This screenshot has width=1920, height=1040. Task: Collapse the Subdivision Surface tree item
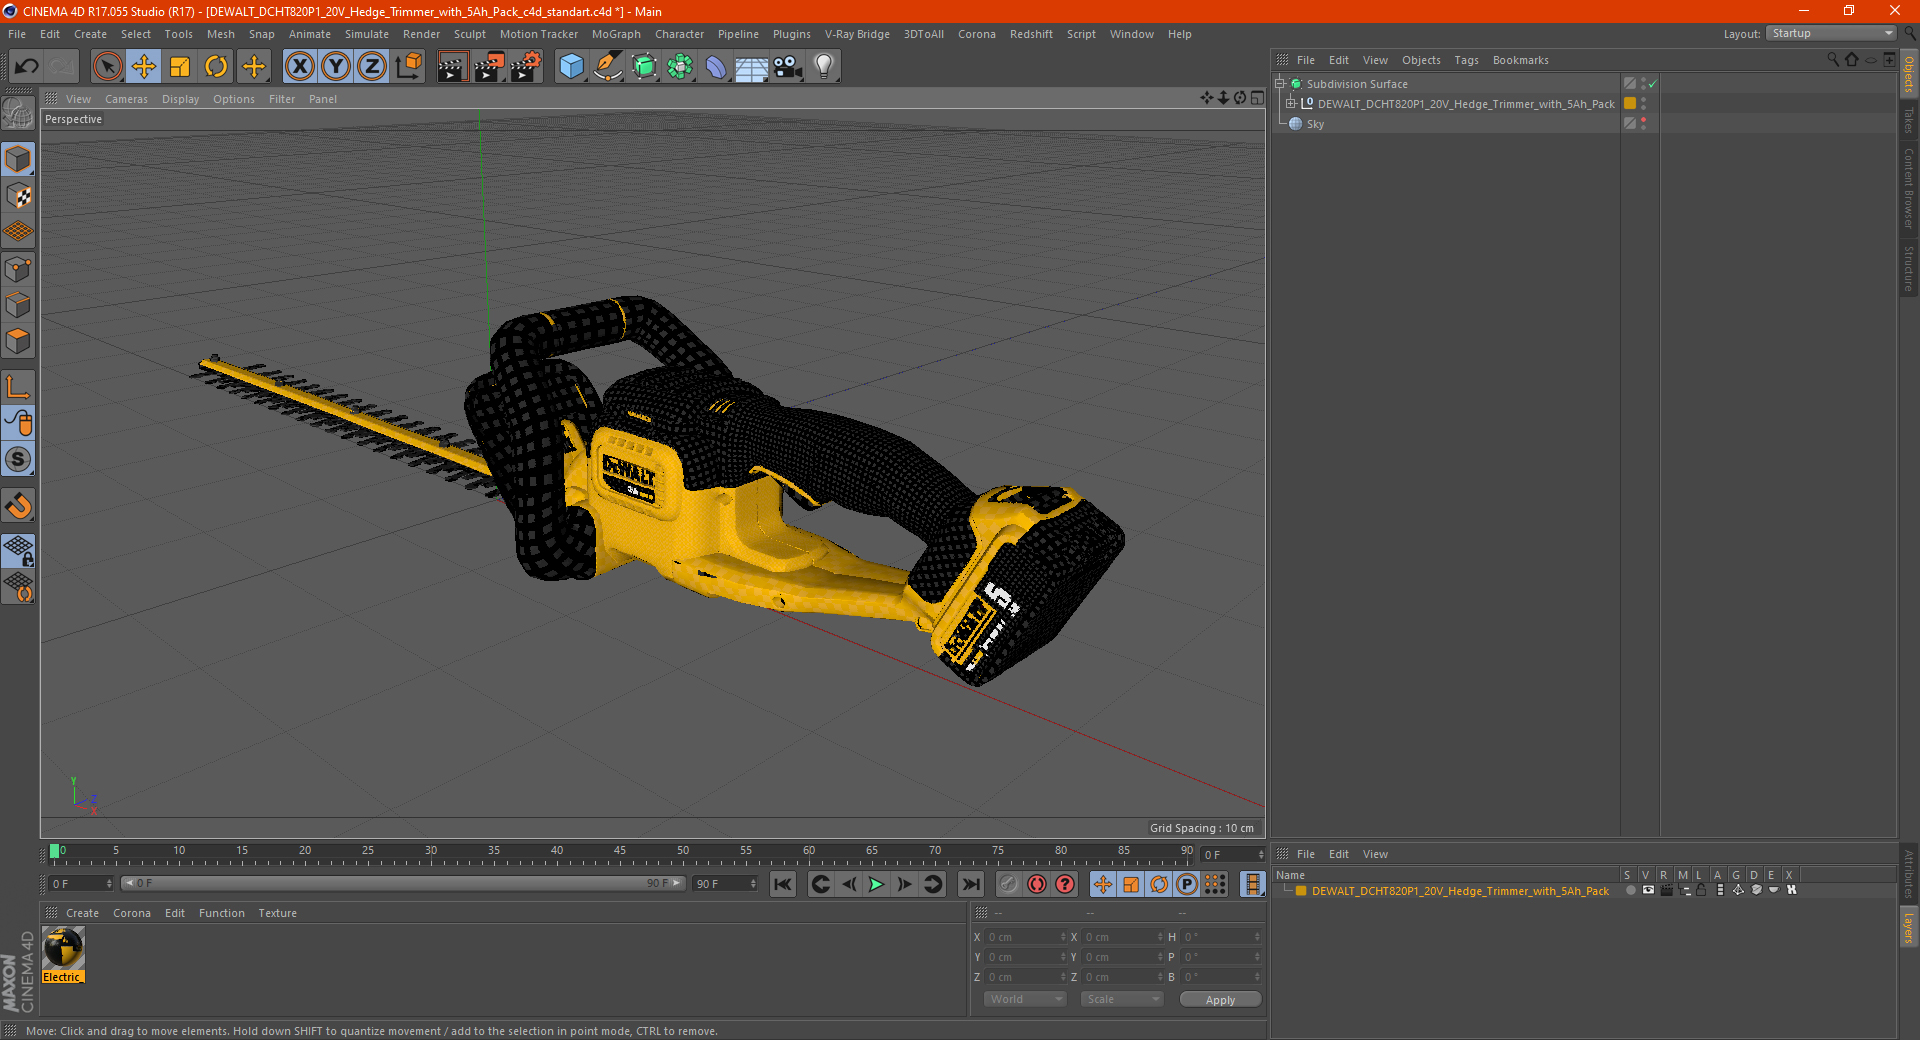(x=1279, y=84)
